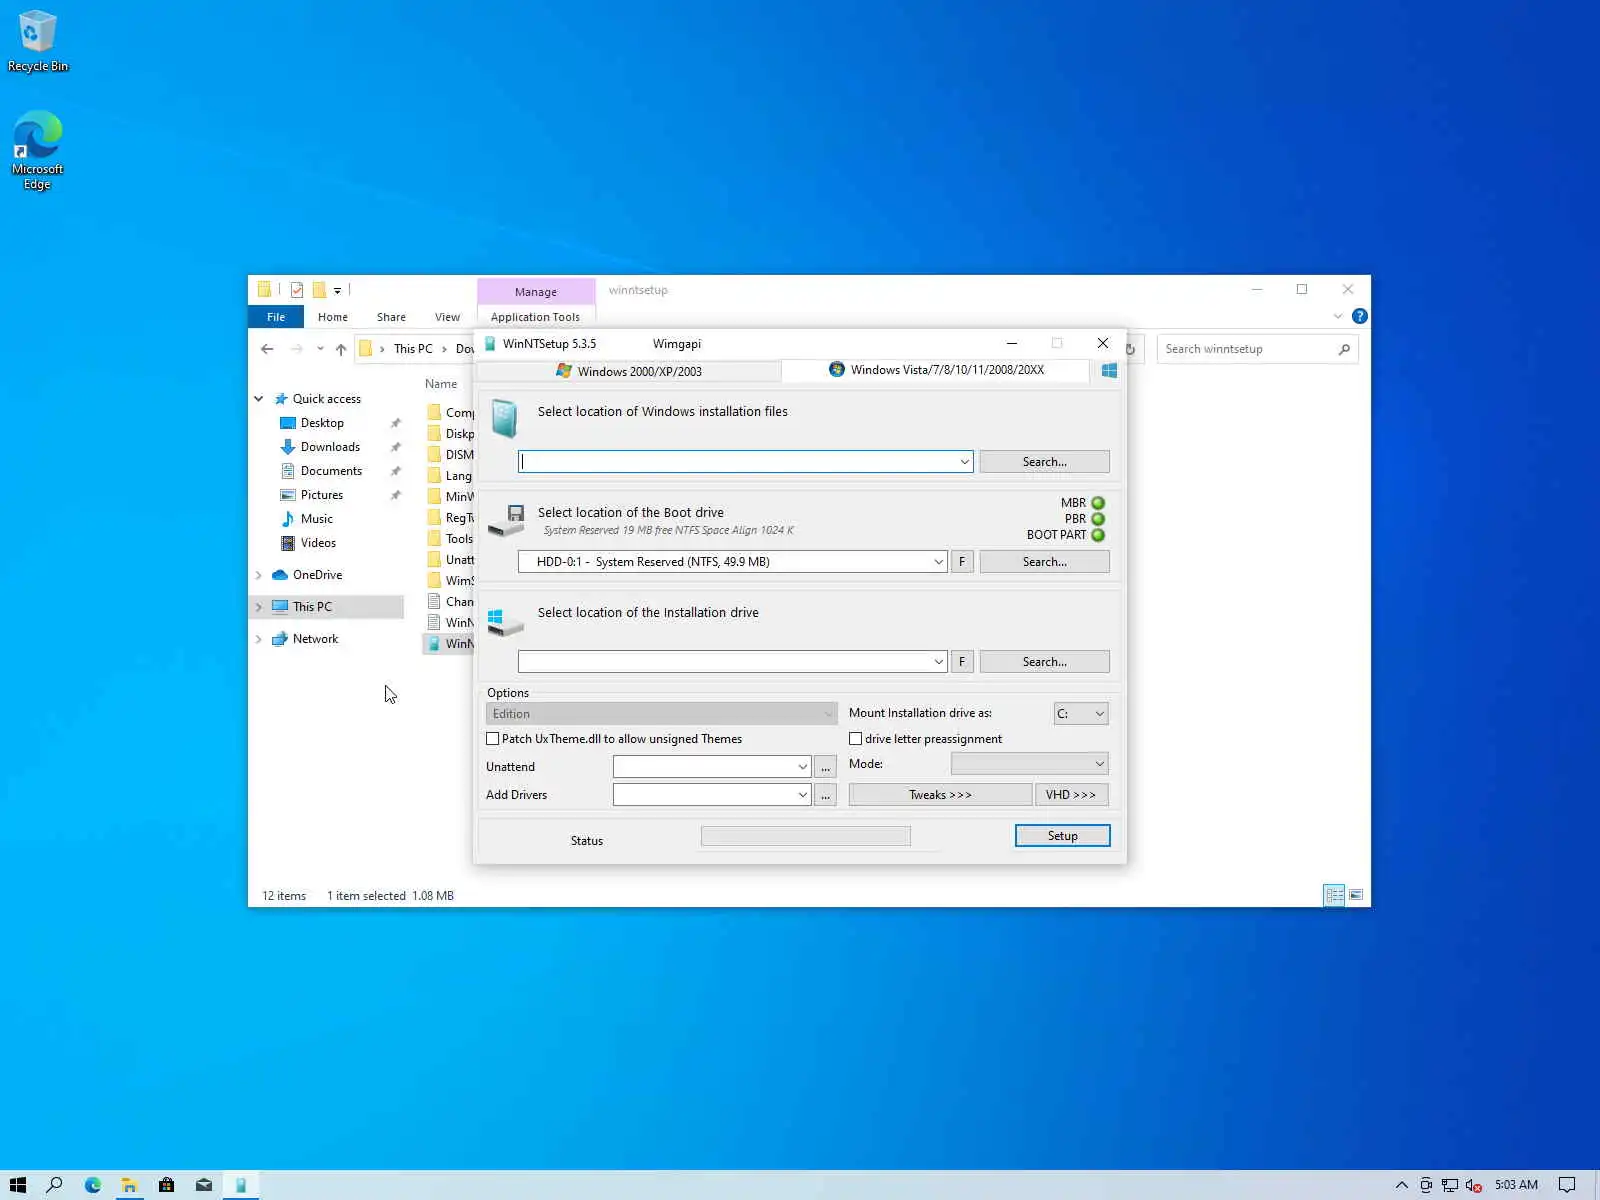
Task: Select the Microsoft Edge desktop shortcut
Action: pyautogui.click(x=38, y=150)
